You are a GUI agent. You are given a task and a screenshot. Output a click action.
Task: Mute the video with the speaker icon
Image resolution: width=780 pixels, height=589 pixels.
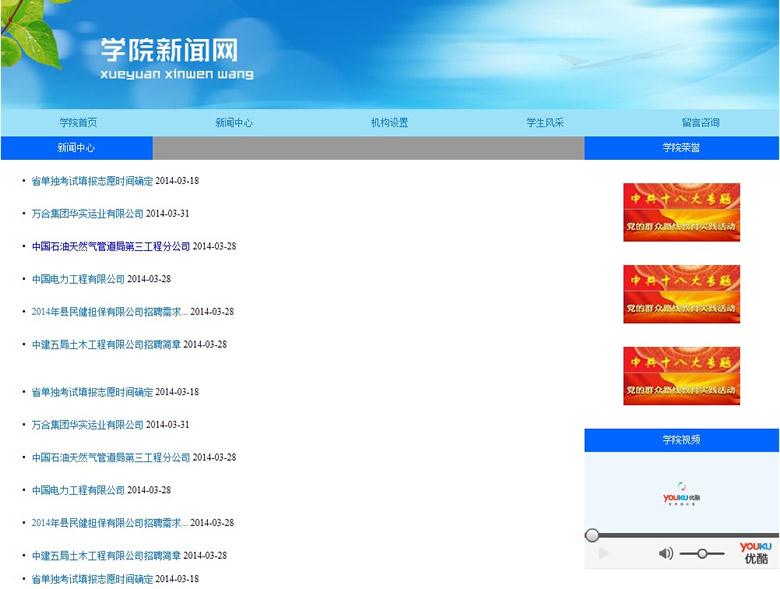665,553
